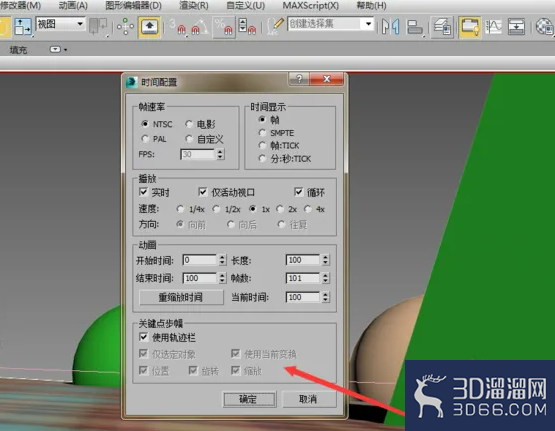Close the 时间配置 dialog
Screen dimensions: 555x431
click(326, 79)
